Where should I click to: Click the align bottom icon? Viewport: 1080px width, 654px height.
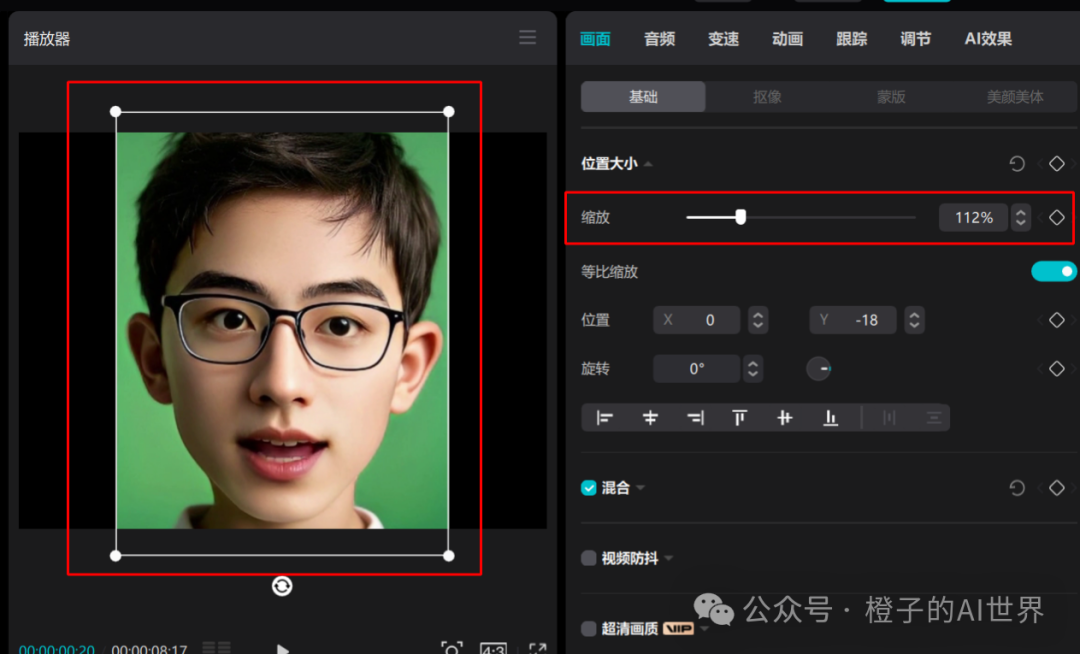click(830, 418)
